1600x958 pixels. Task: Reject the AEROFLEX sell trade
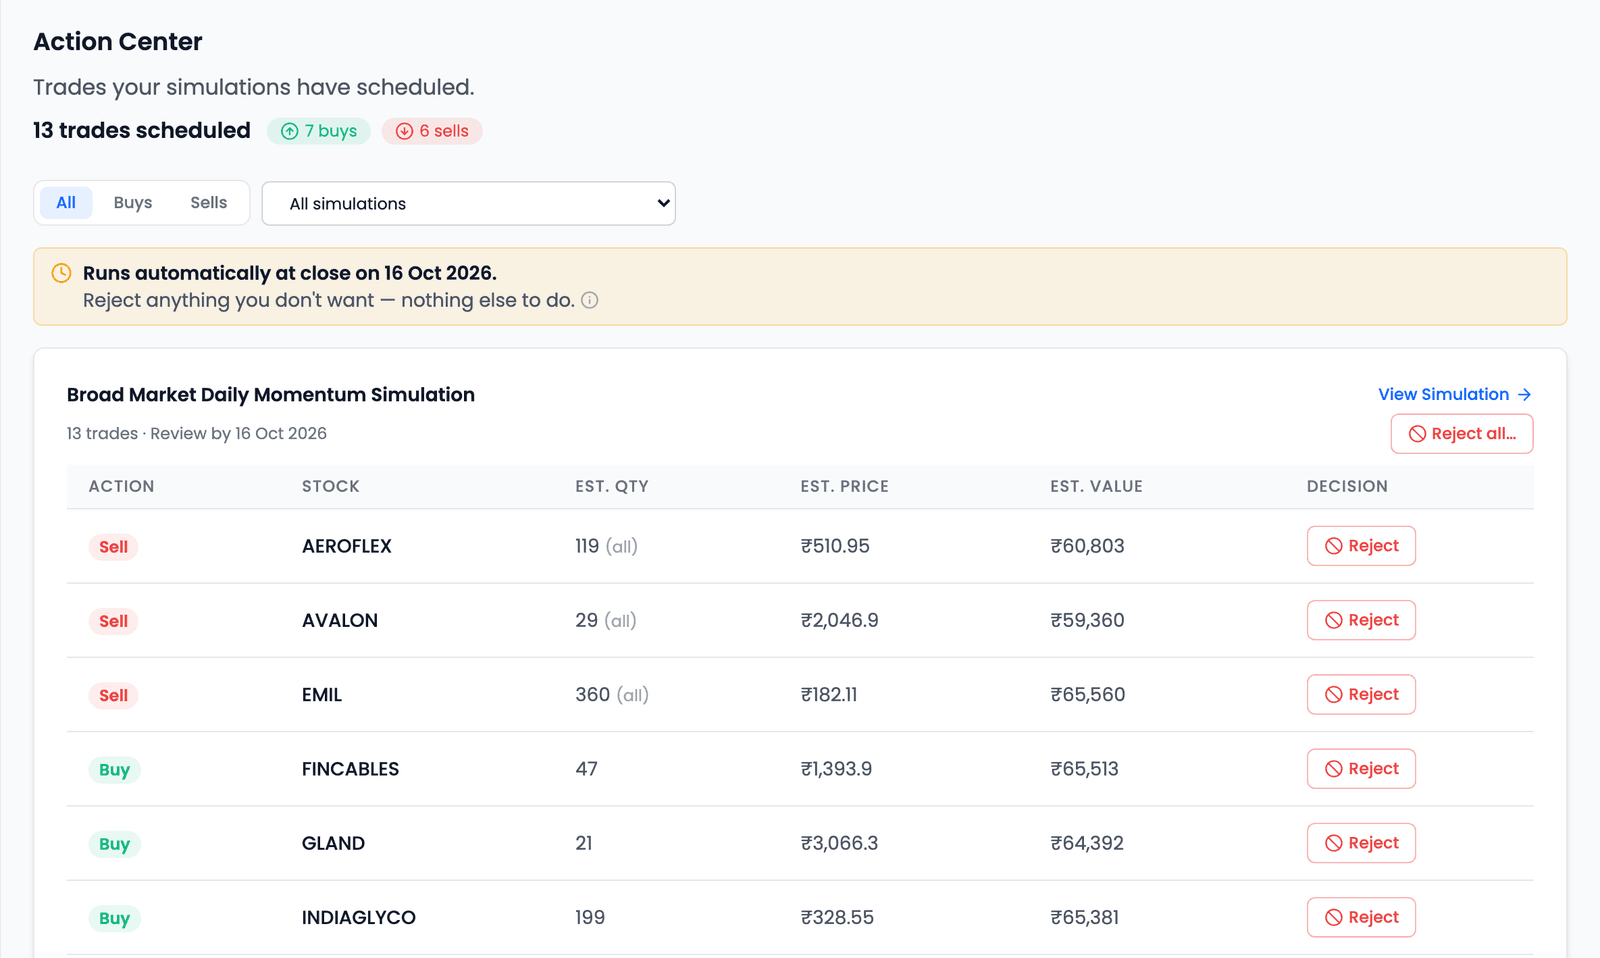1361,546
